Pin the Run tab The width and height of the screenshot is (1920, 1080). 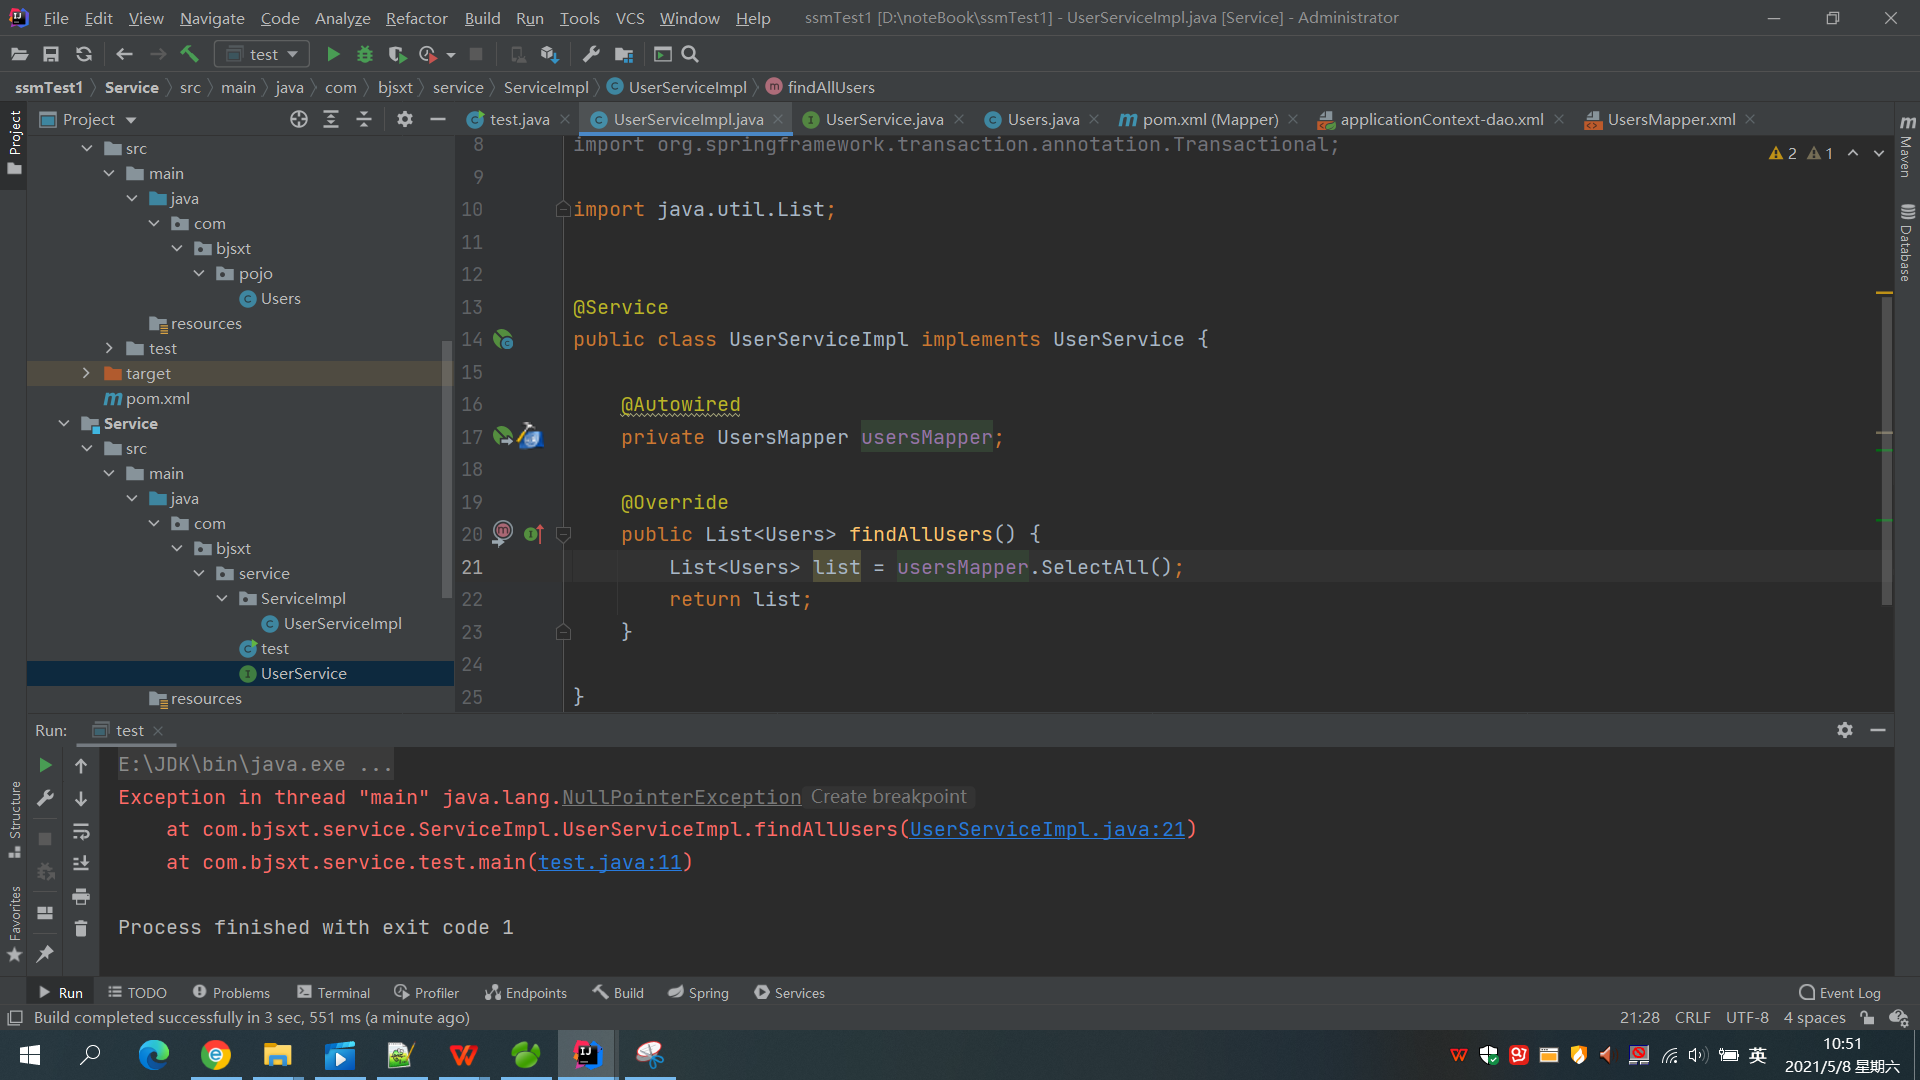pos(45,954)
